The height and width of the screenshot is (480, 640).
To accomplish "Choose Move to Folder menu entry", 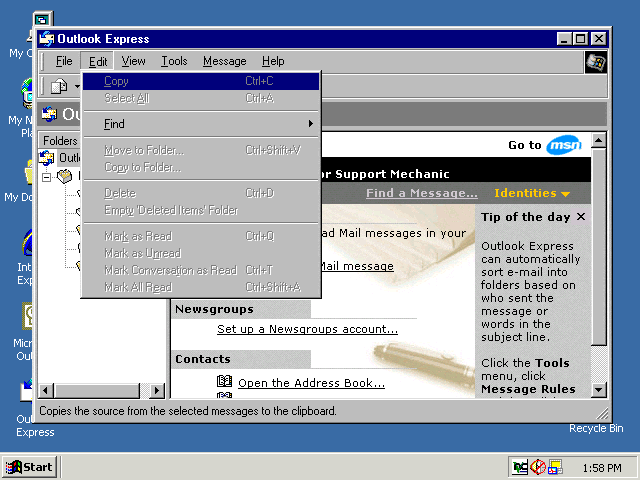I will point(201,150).
